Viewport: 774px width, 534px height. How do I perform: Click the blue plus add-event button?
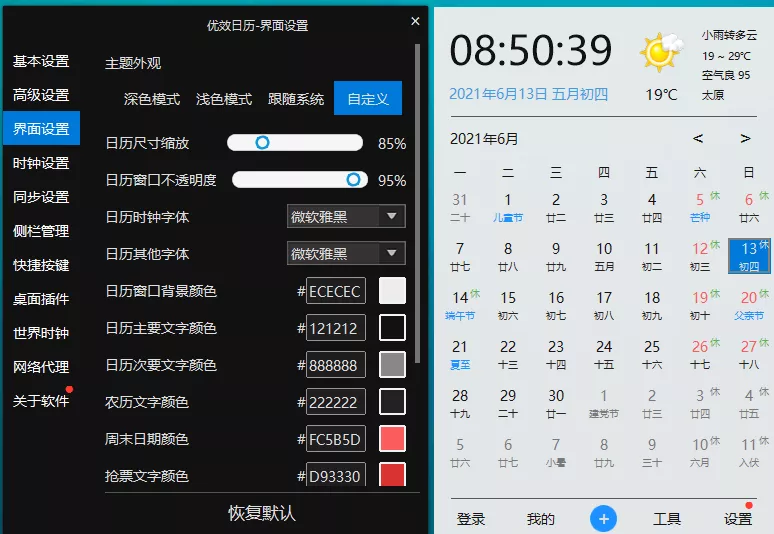(603, 519)
